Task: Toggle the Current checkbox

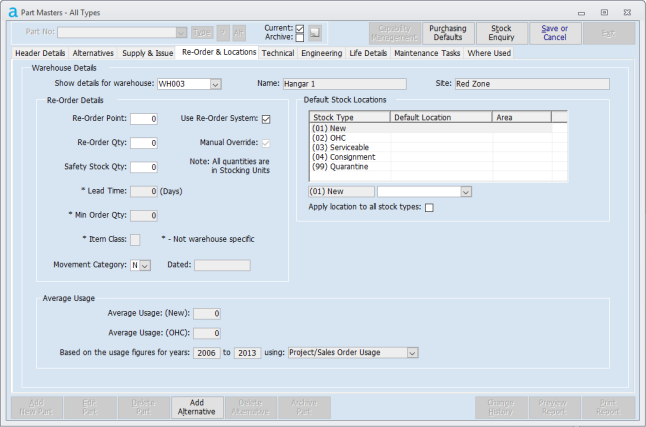Action: (x=300, y=28)
